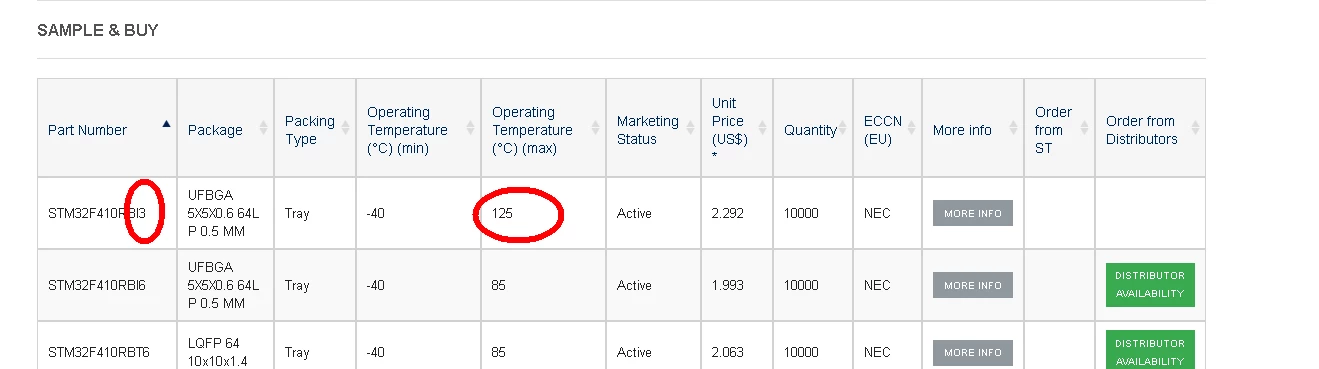Sort by Marketing Status column arrows
Screen dimensions: 1319x369
[691, 128]
